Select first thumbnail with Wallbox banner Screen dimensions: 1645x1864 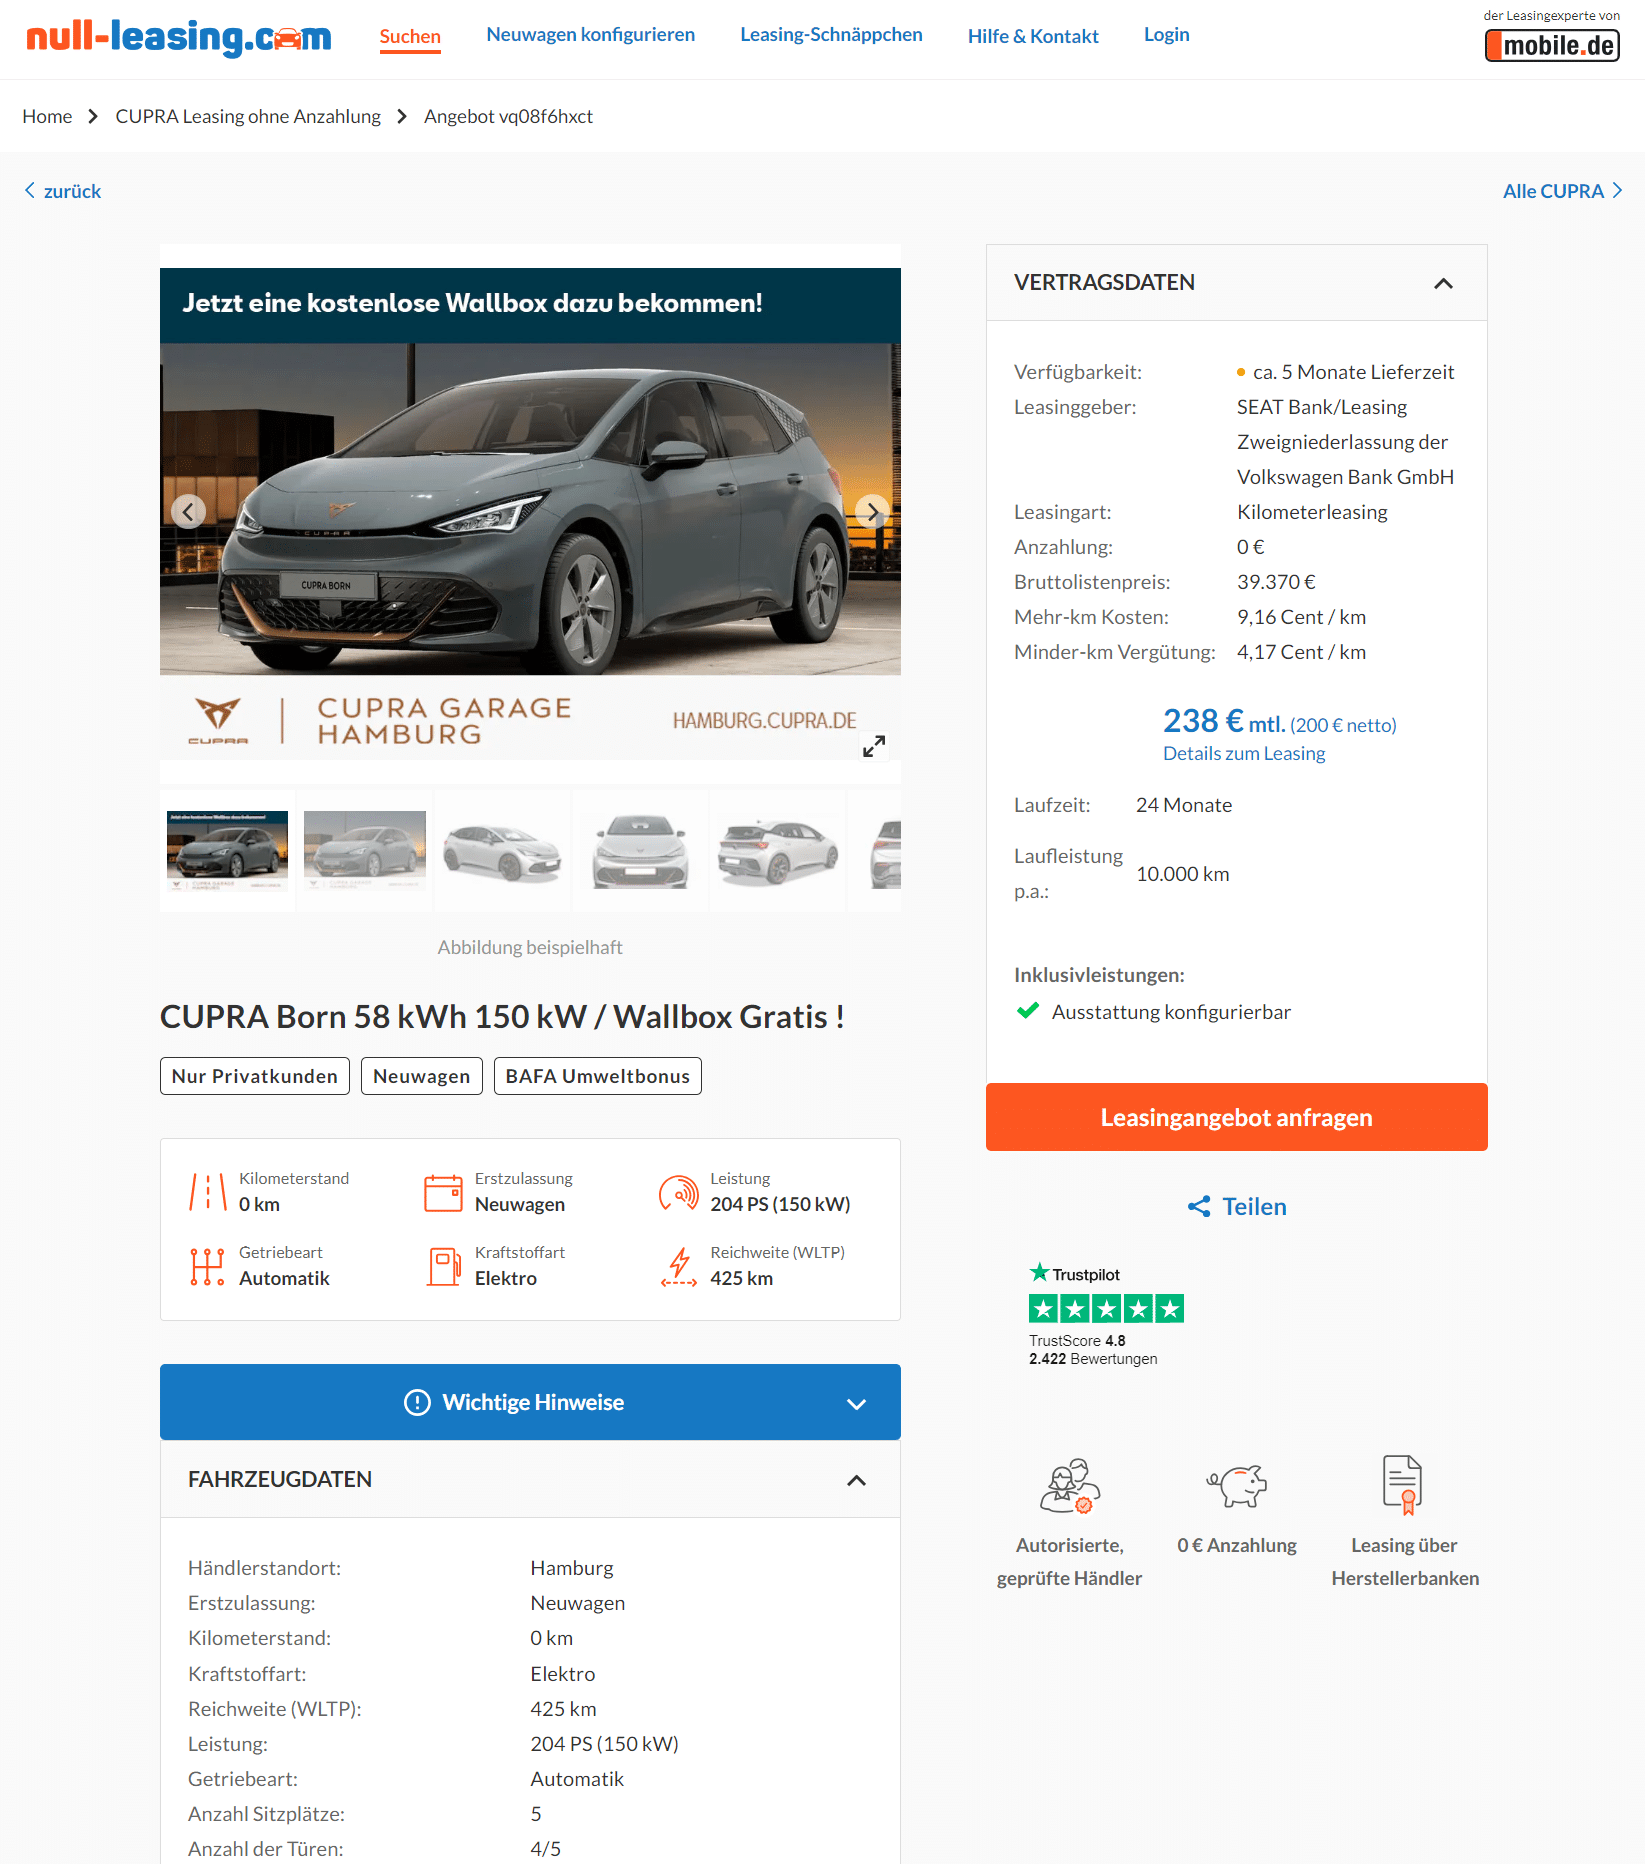click(x=227, y=851)
